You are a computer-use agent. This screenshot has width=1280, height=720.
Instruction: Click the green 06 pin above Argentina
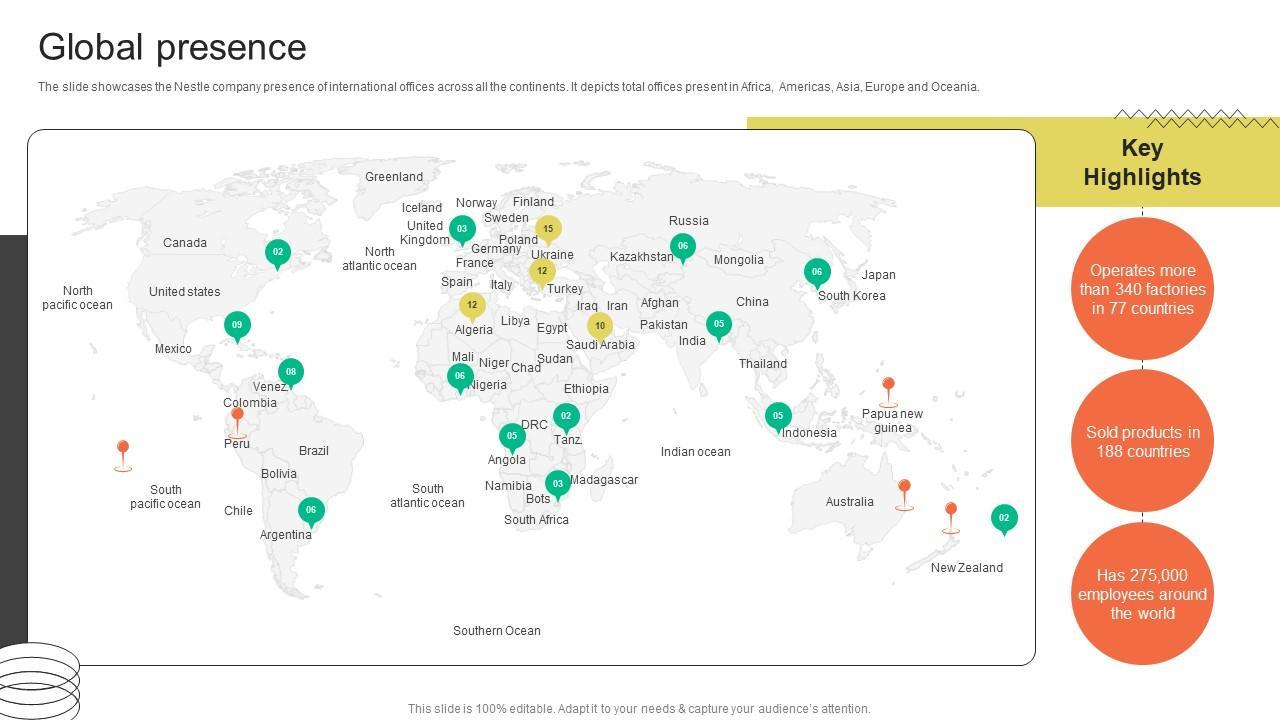tap(311, 510)
